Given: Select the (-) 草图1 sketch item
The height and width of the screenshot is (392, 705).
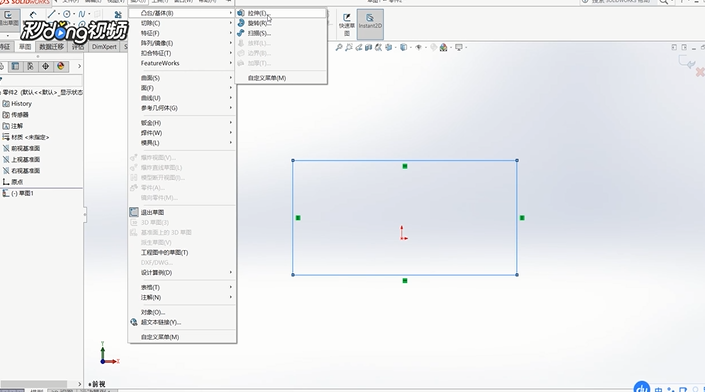Looking at the screenshot, I should click(18, 193).
